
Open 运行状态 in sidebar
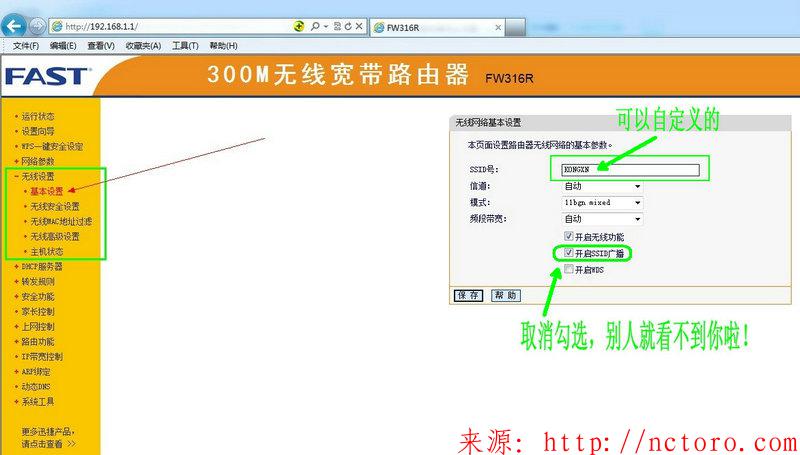coord(38,116)
